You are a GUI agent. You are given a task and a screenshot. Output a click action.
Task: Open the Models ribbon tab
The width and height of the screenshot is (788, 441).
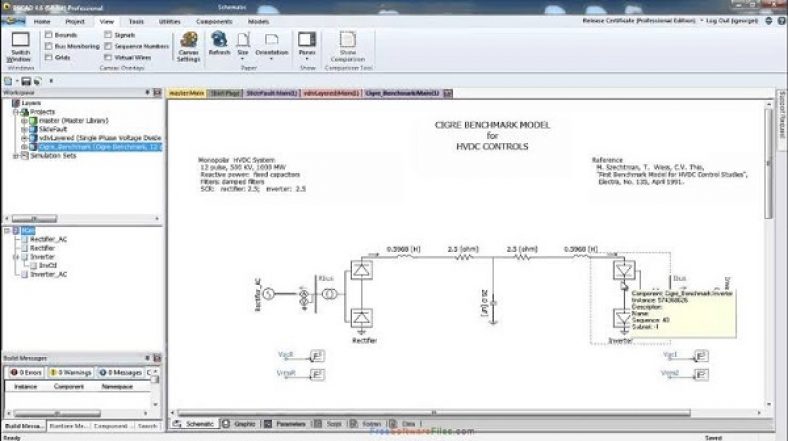tap(258, 22)
